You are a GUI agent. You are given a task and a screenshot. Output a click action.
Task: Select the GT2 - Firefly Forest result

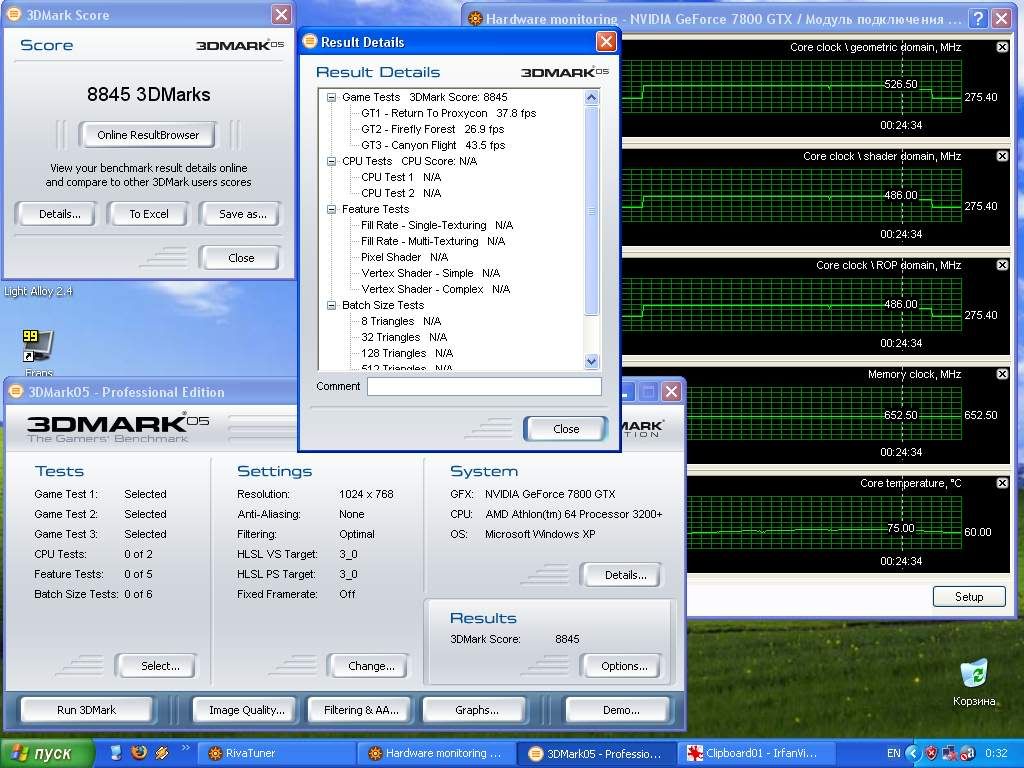click(432, 129)
